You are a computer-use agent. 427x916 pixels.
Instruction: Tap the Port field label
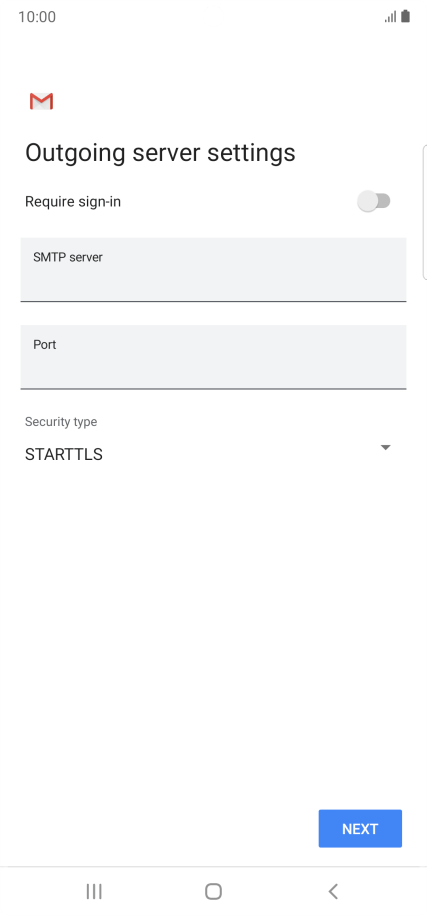(x=44, y=345)
